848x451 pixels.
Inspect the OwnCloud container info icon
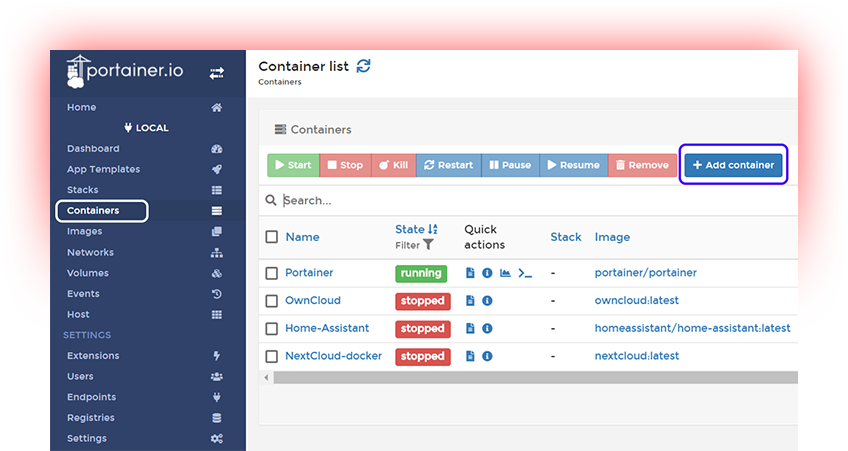(487, 301)
